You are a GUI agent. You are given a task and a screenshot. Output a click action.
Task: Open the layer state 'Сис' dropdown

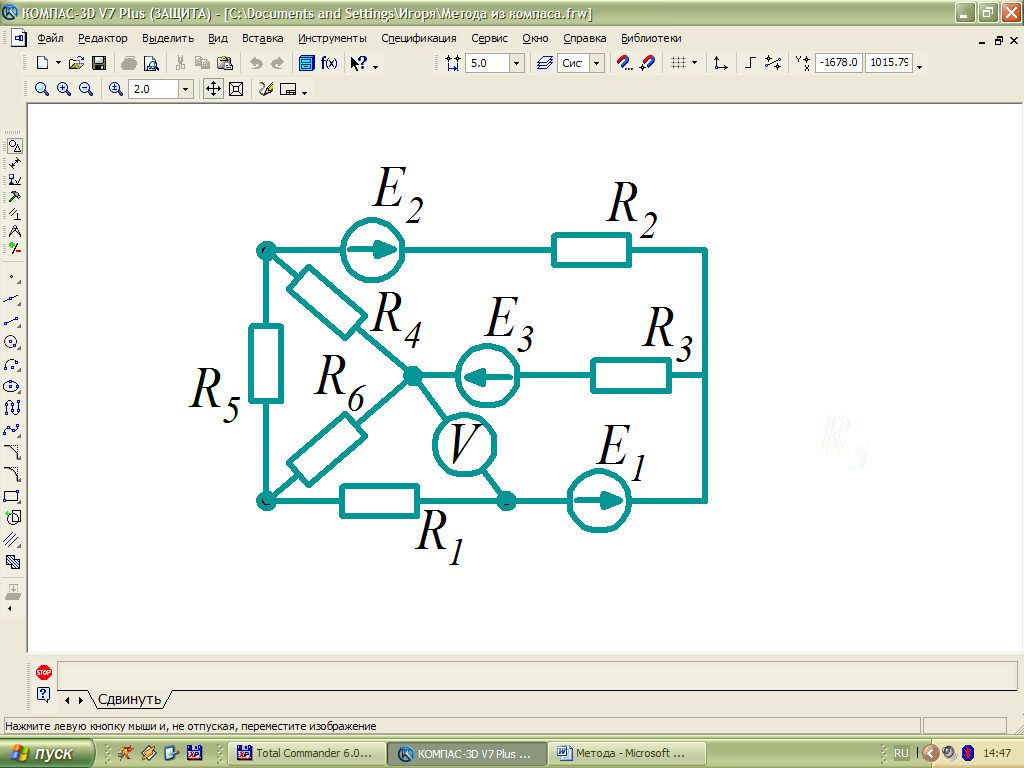point(597,63)
